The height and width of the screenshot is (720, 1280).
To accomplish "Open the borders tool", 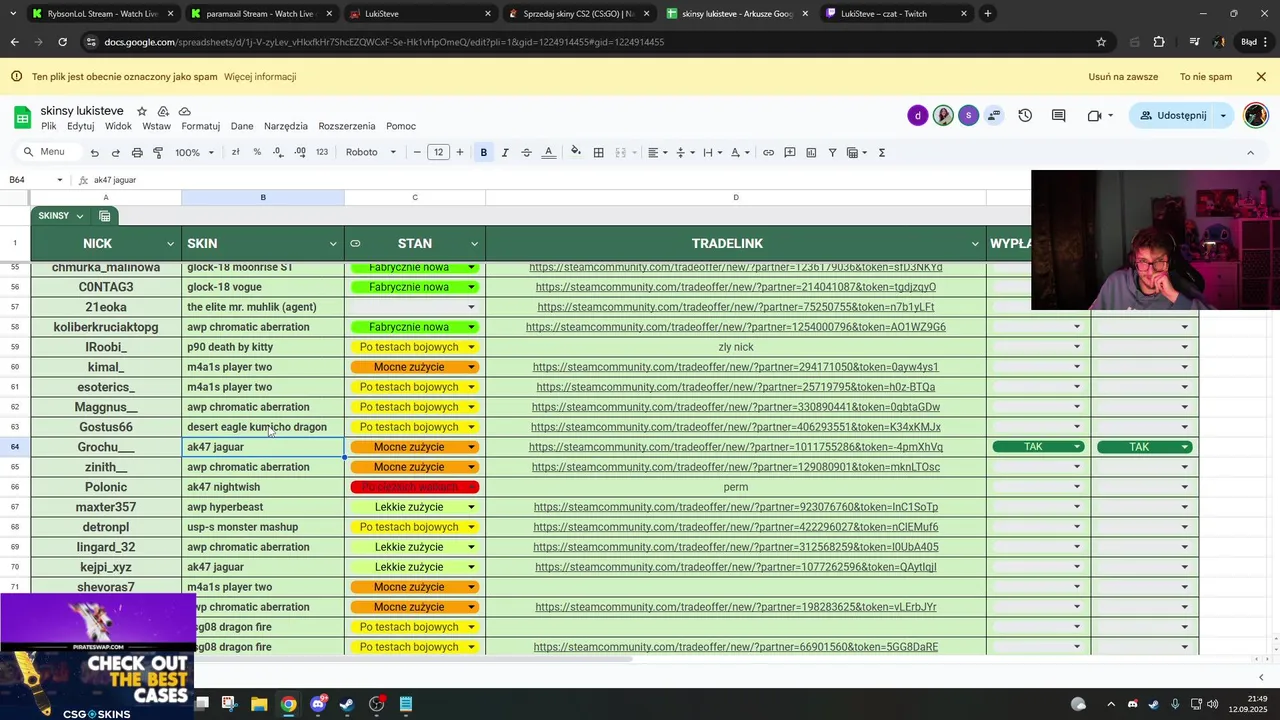I will click(598, 153).
